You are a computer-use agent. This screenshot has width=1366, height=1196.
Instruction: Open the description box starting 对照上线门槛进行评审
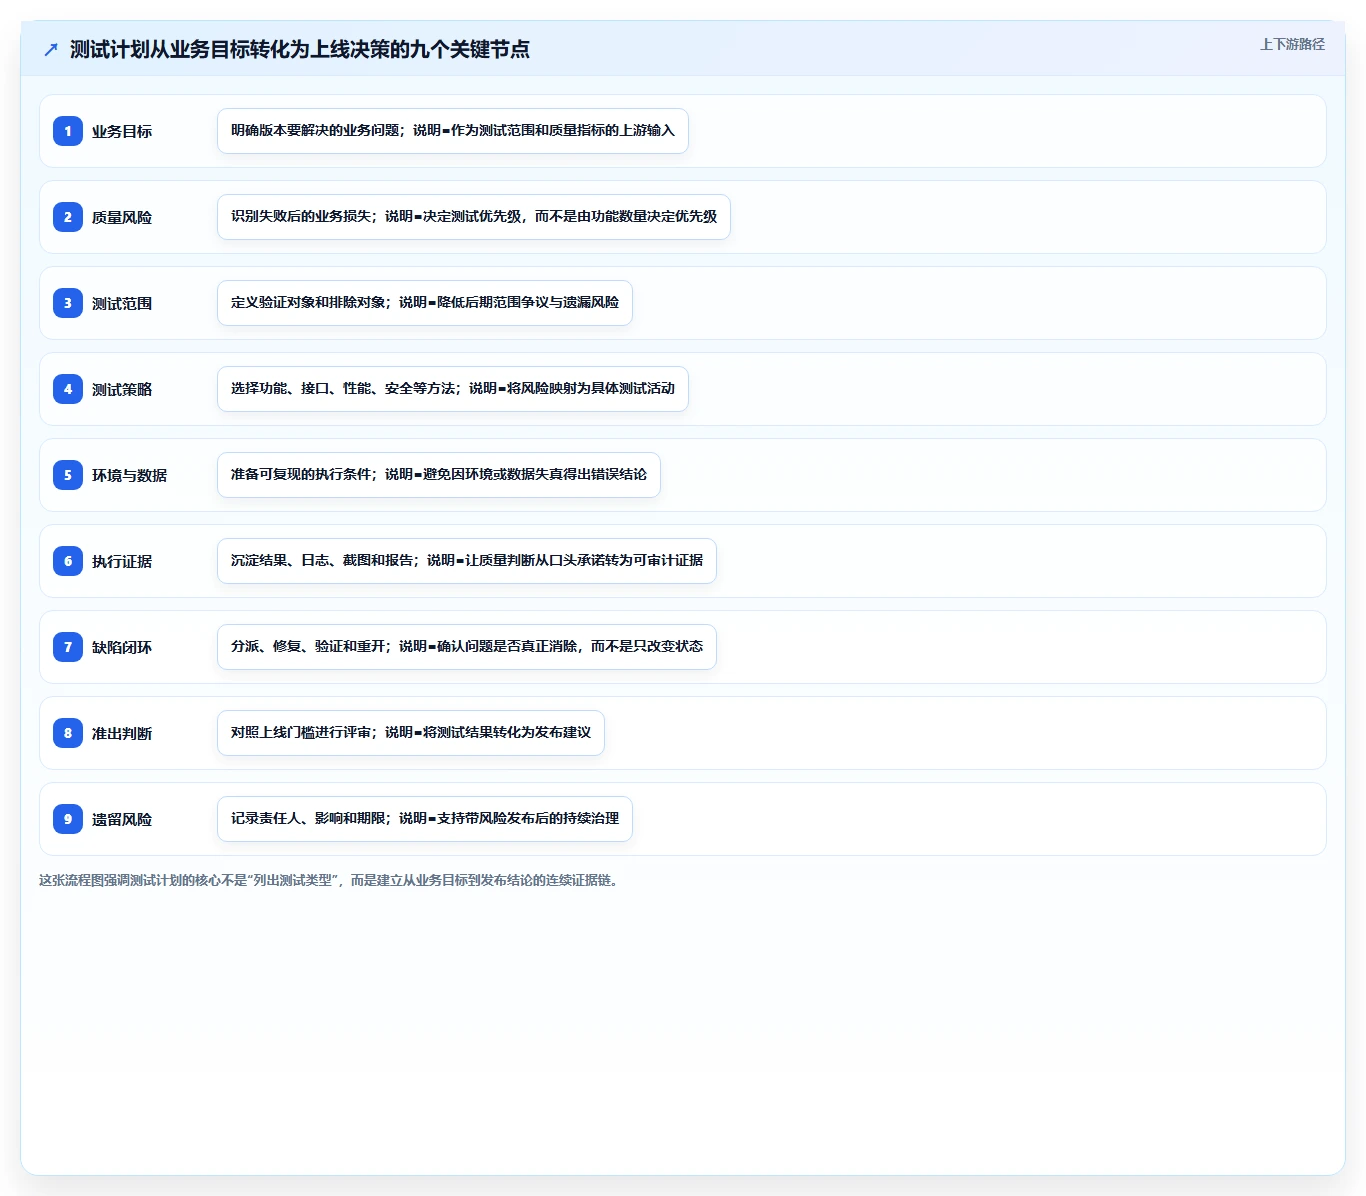click(x=411, y=733)
